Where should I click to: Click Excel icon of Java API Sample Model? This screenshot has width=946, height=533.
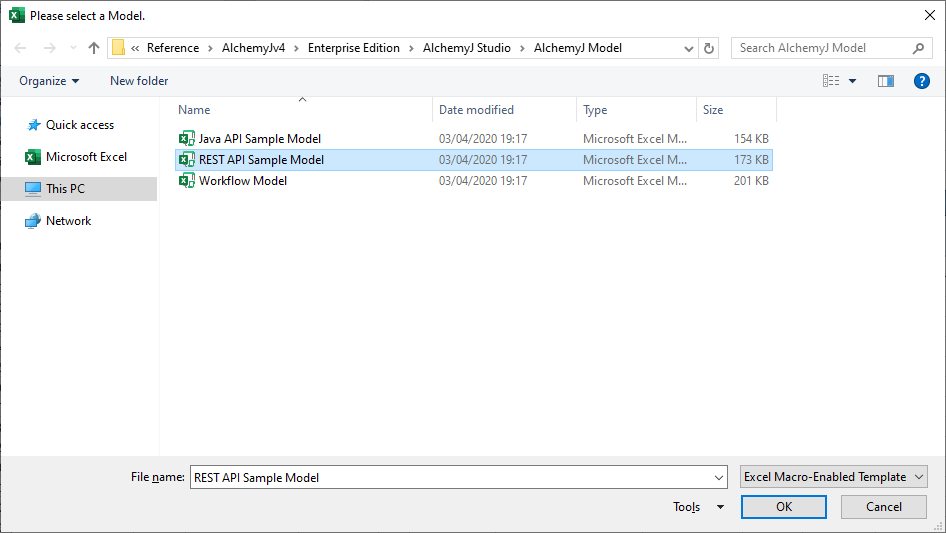[x=187, y=138]
